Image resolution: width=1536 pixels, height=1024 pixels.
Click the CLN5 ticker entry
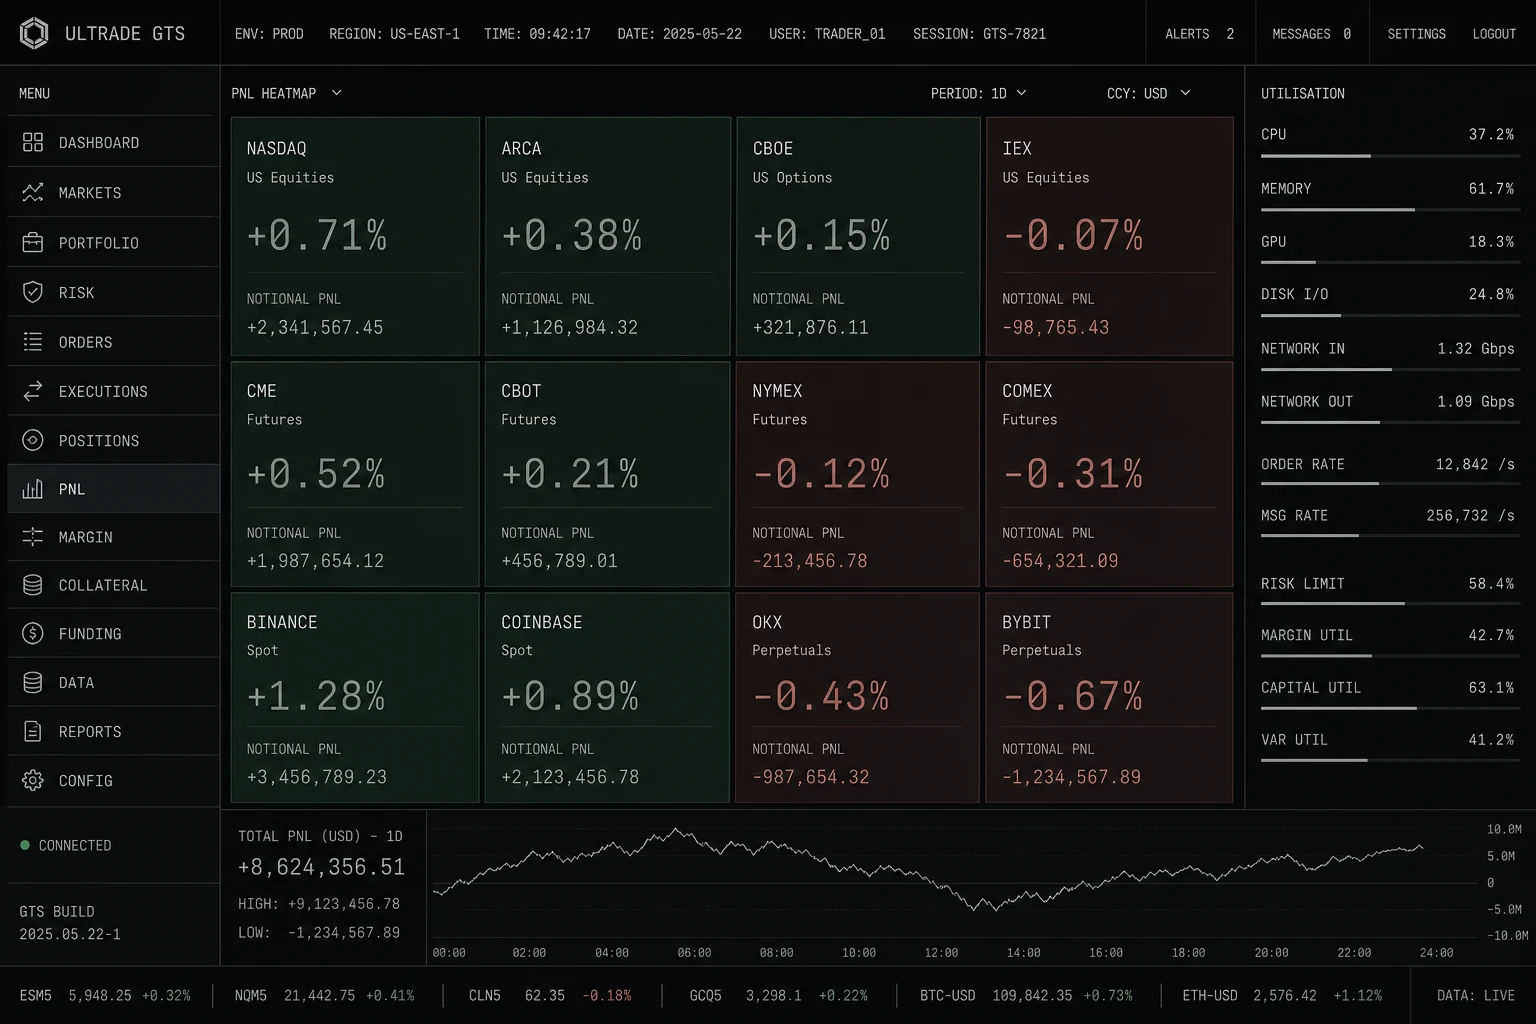550,996
